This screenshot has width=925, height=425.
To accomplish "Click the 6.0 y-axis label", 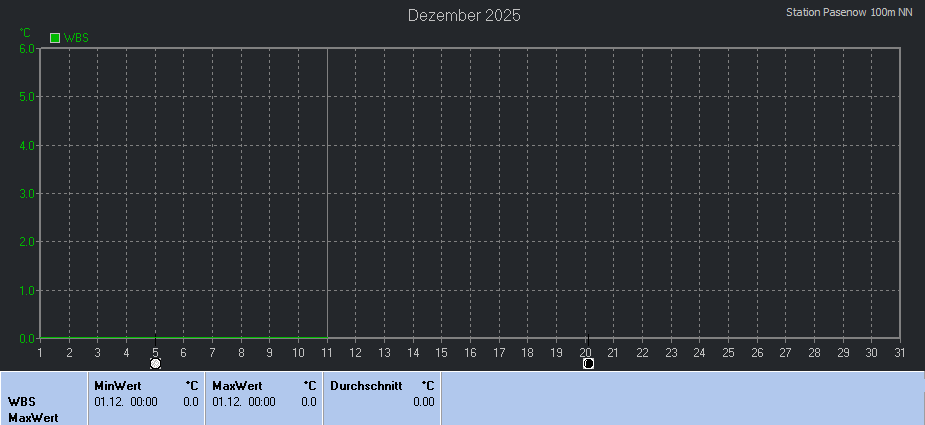I will coord(27,48).
